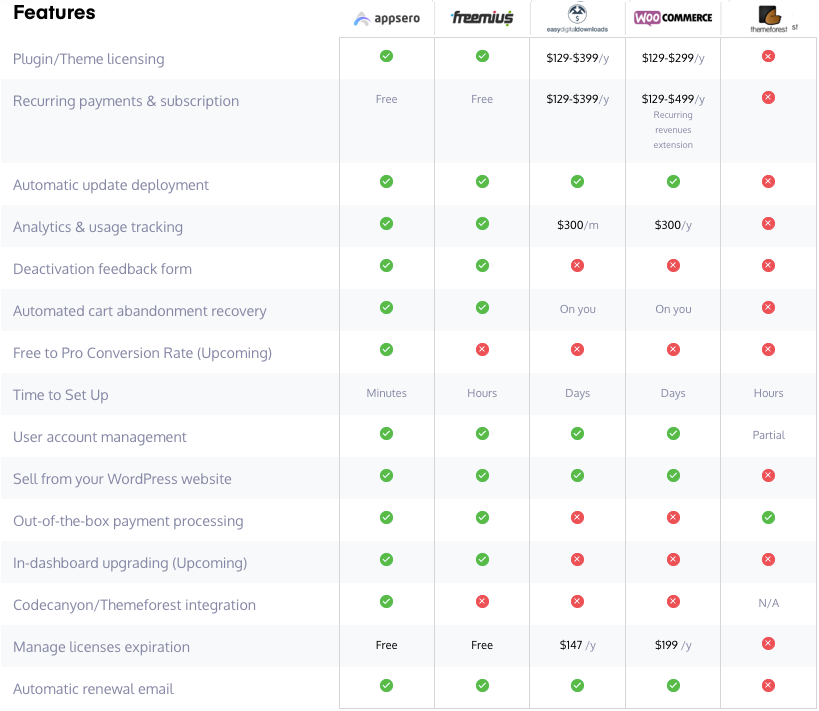Click Sell from your WordPress website label
The width and height of the screenshot is (819, 711).
pos(122,479)
